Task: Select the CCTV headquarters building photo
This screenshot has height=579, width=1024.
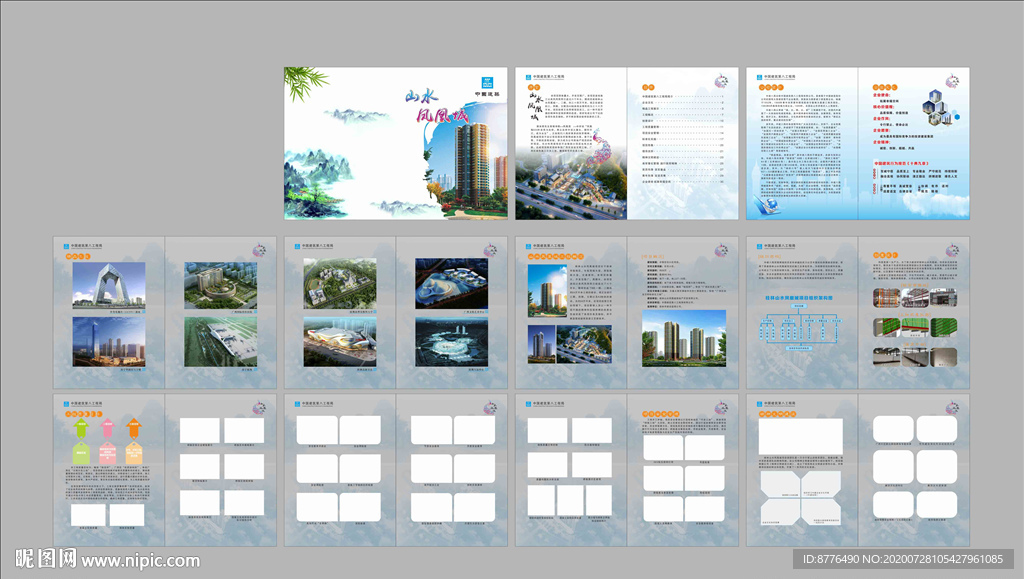Action: [108, 286]
